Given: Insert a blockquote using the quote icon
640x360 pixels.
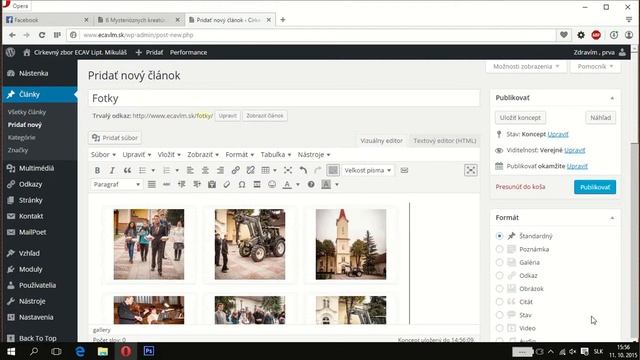Looking at the screenshot, I should (x=127, y=170).
